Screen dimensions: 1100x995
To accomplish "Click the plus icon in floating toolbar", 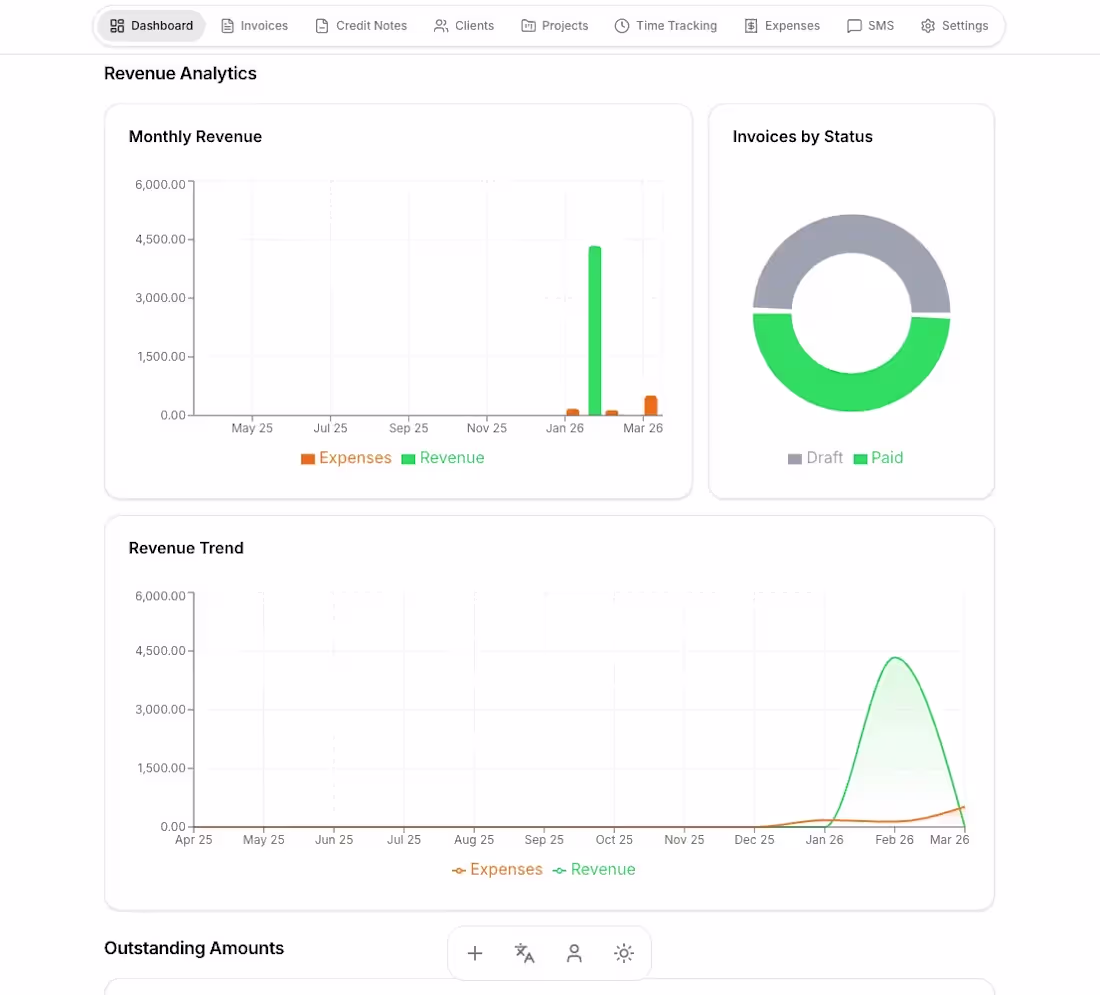I will click(475, 953).
